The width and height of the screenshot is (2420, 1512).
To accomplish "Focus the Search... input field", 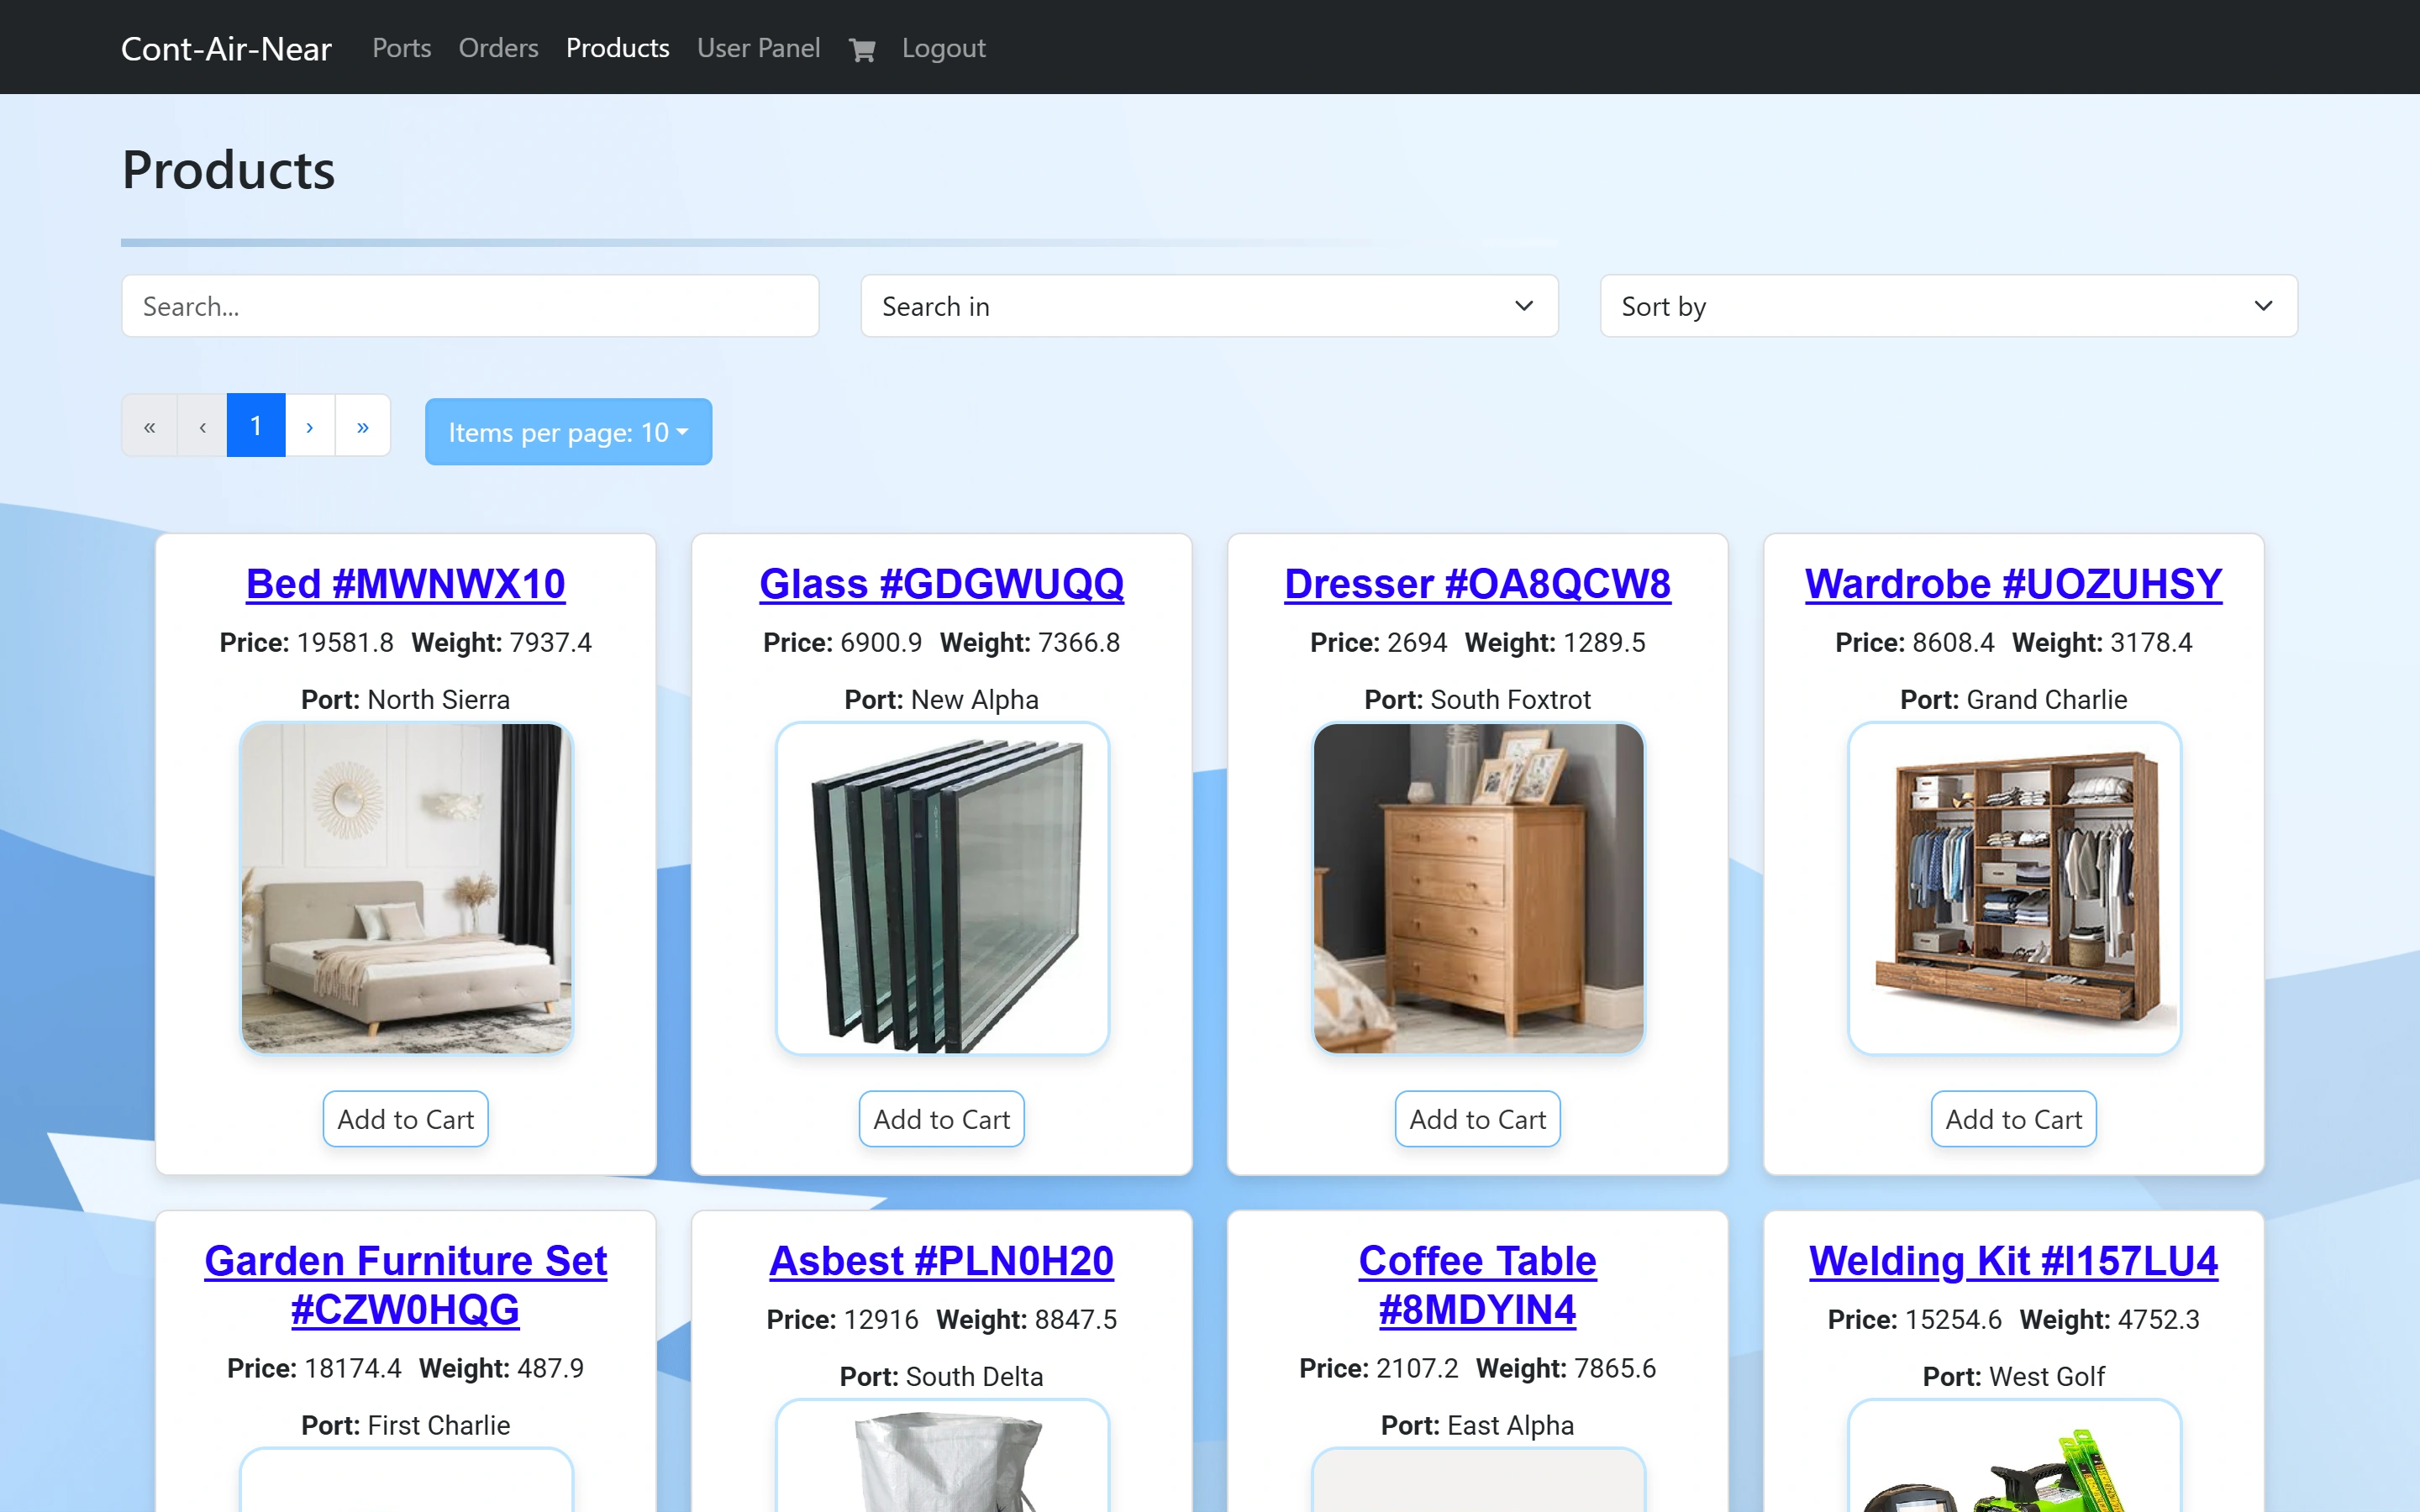I will click(x=470, y=306).
